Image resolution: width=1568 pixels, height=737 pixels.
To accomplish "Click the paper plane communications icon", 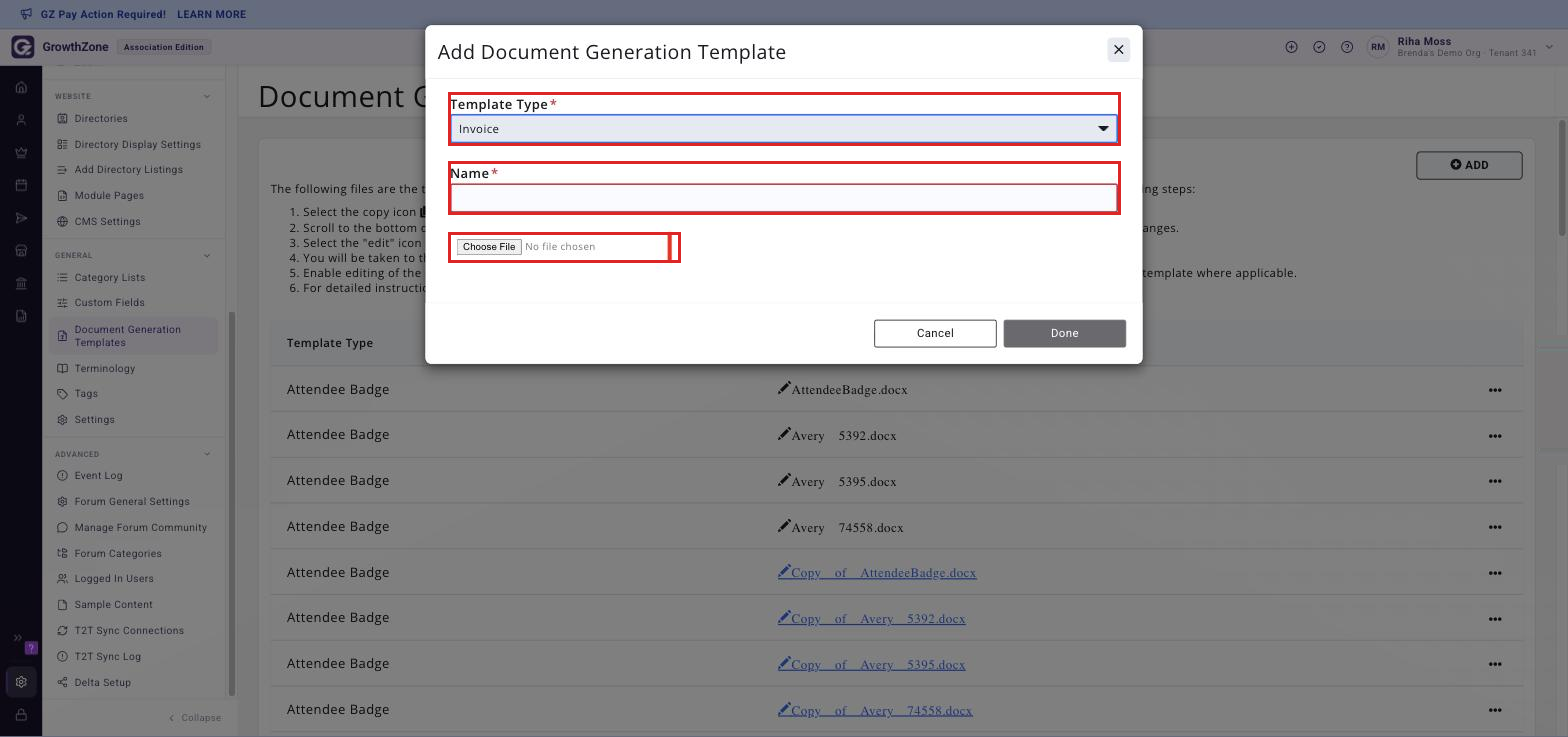I will tap(21, 218).
